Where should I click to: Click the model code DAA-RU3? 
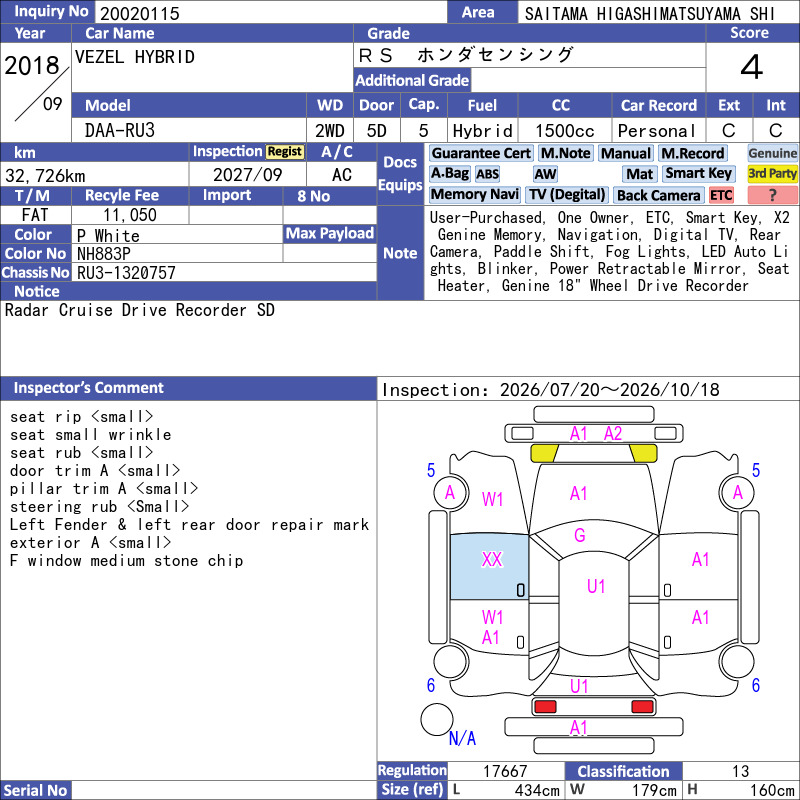[x=120, y=131]
